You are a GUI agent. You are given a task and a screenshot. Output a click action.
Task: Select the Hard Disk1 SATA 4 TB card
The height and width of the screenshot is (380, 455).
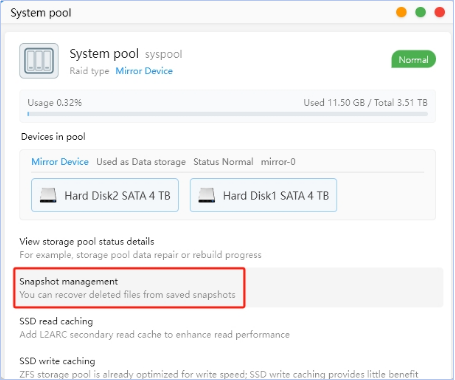263,195
